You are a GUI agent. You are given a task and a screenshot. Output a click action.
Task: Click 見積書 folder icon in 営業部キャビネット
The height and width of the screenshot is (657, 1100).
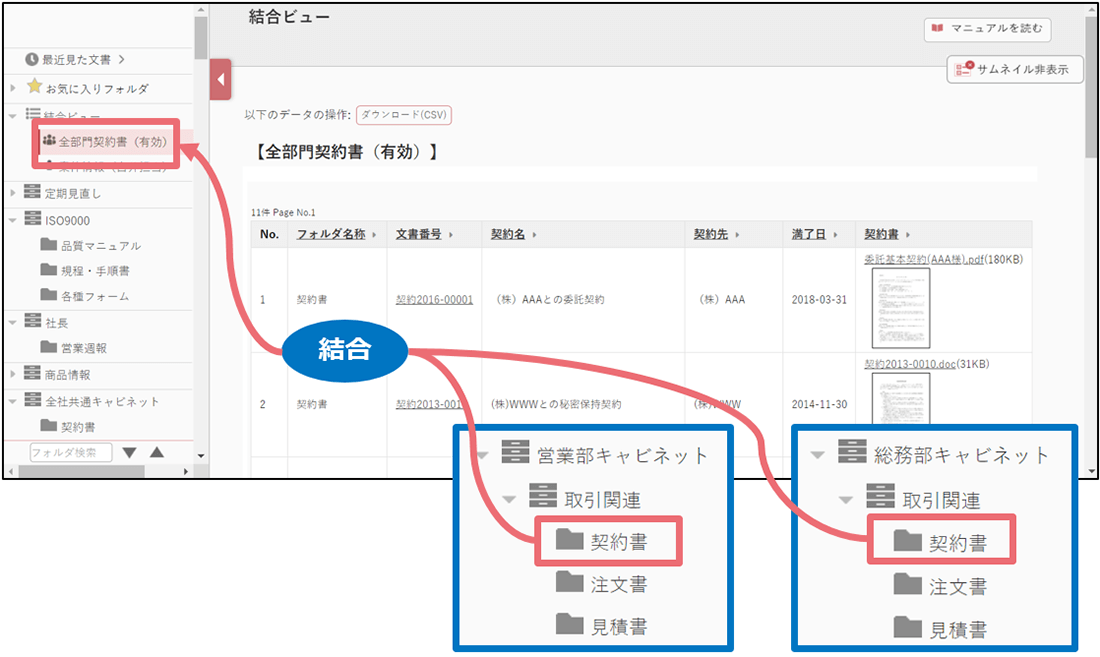(570, 623)
